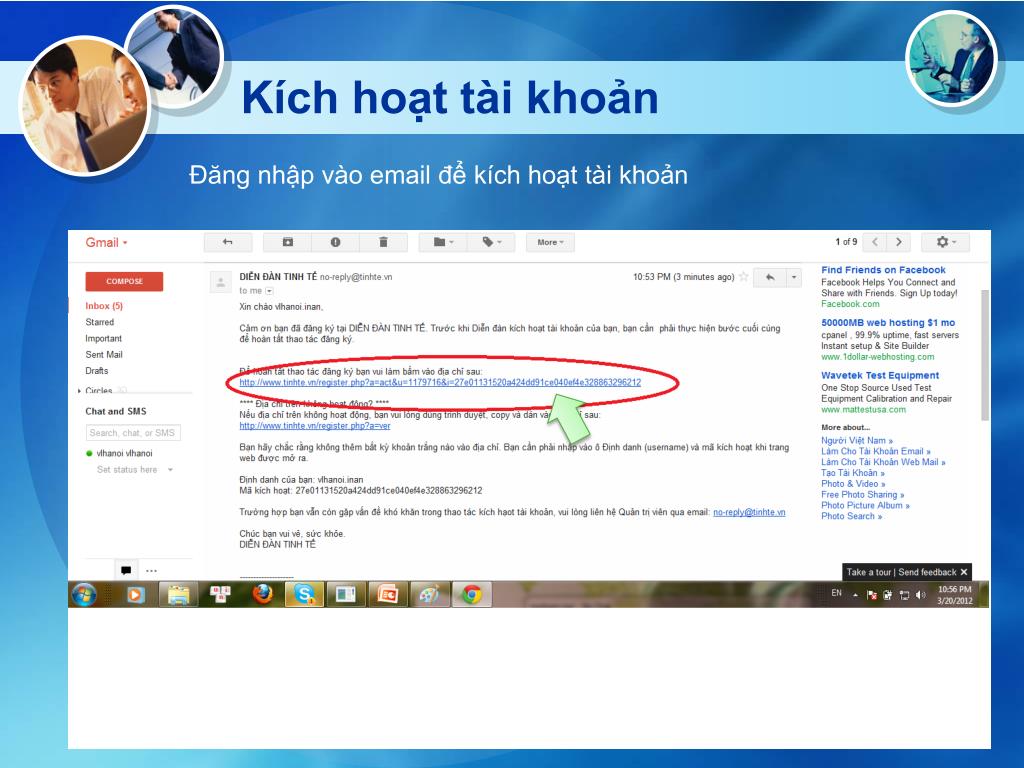
Task: Click 'Send feedback' link
Action: (927, 572)
